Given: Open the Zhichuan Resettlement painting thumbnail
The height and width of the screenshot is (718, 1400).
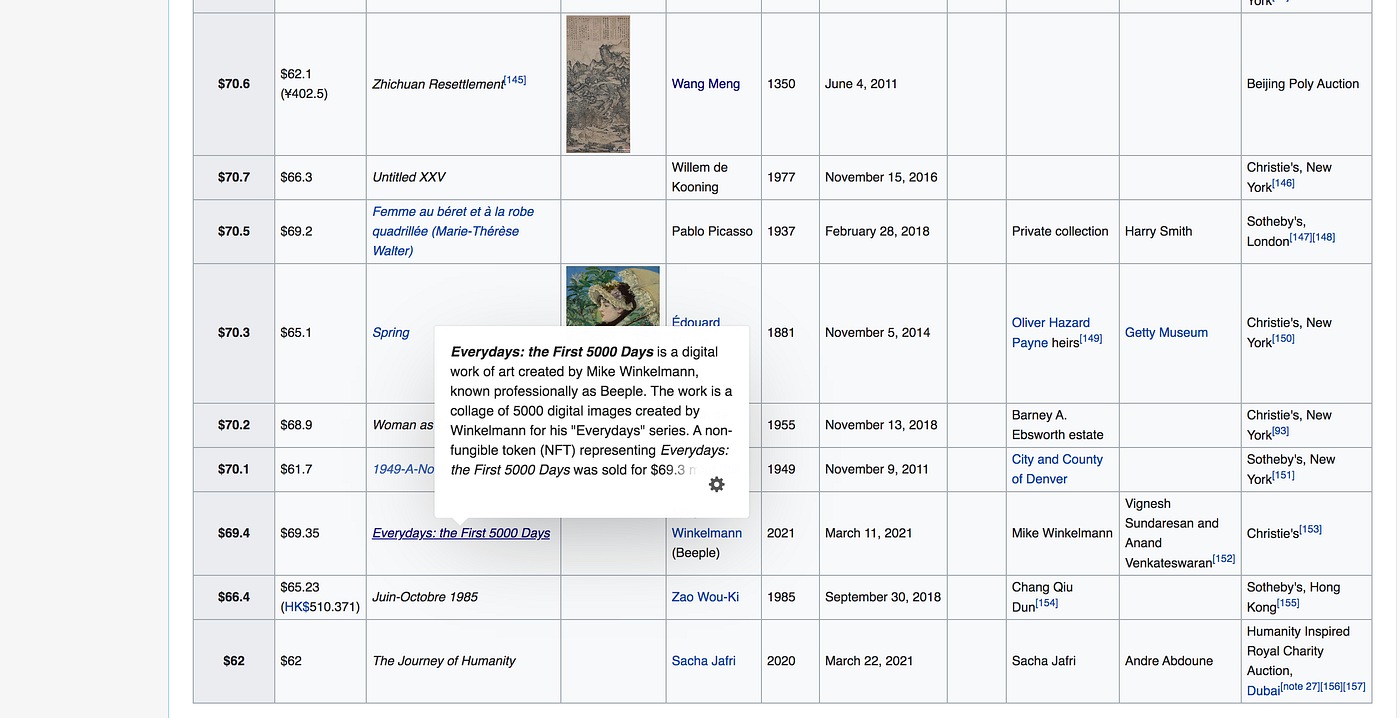Looking at the screenshot, I should click(x=598, y=84).
